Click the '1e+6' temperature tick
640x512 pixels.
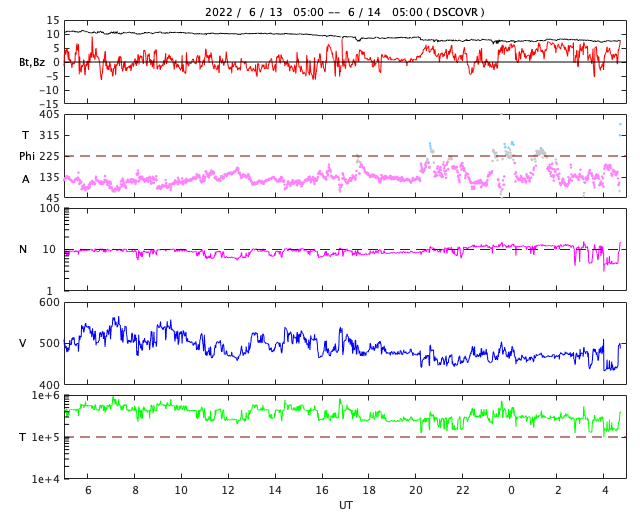pos(46,395)
